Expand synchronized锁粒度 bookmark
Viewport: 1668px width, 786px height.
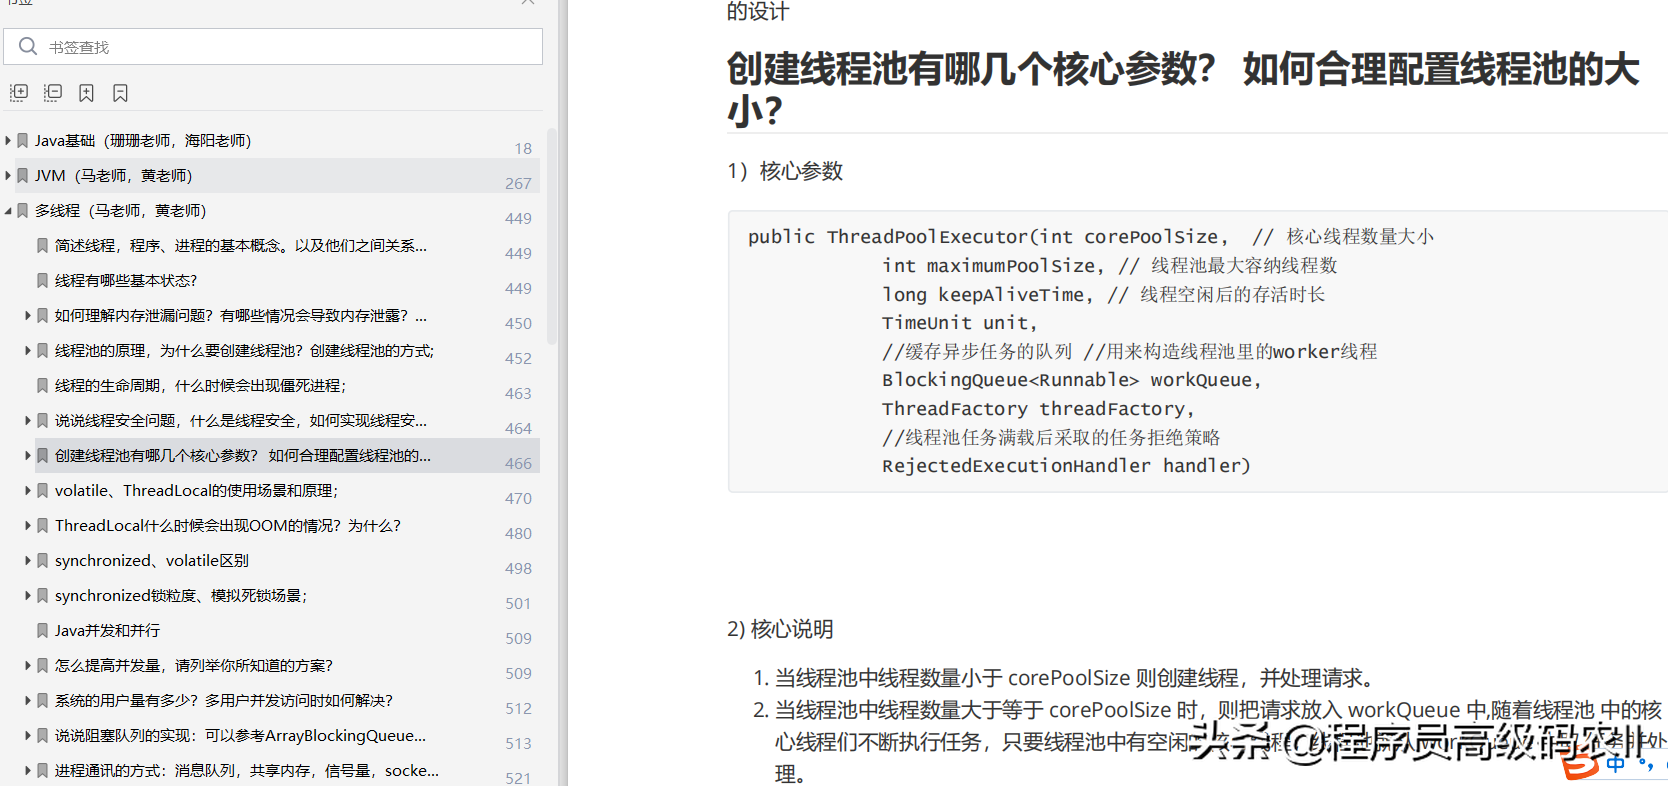click(28, 596)
